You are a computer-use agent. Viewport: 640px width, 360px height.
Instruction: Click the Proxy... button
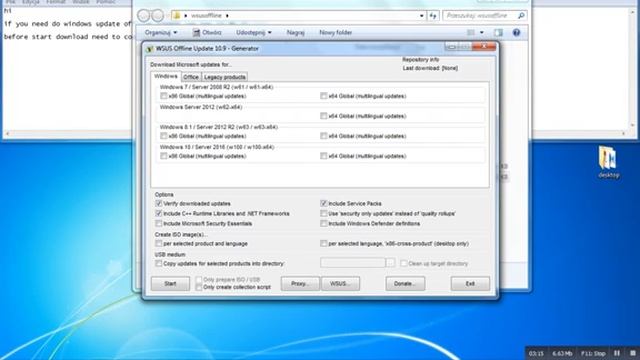300,284
